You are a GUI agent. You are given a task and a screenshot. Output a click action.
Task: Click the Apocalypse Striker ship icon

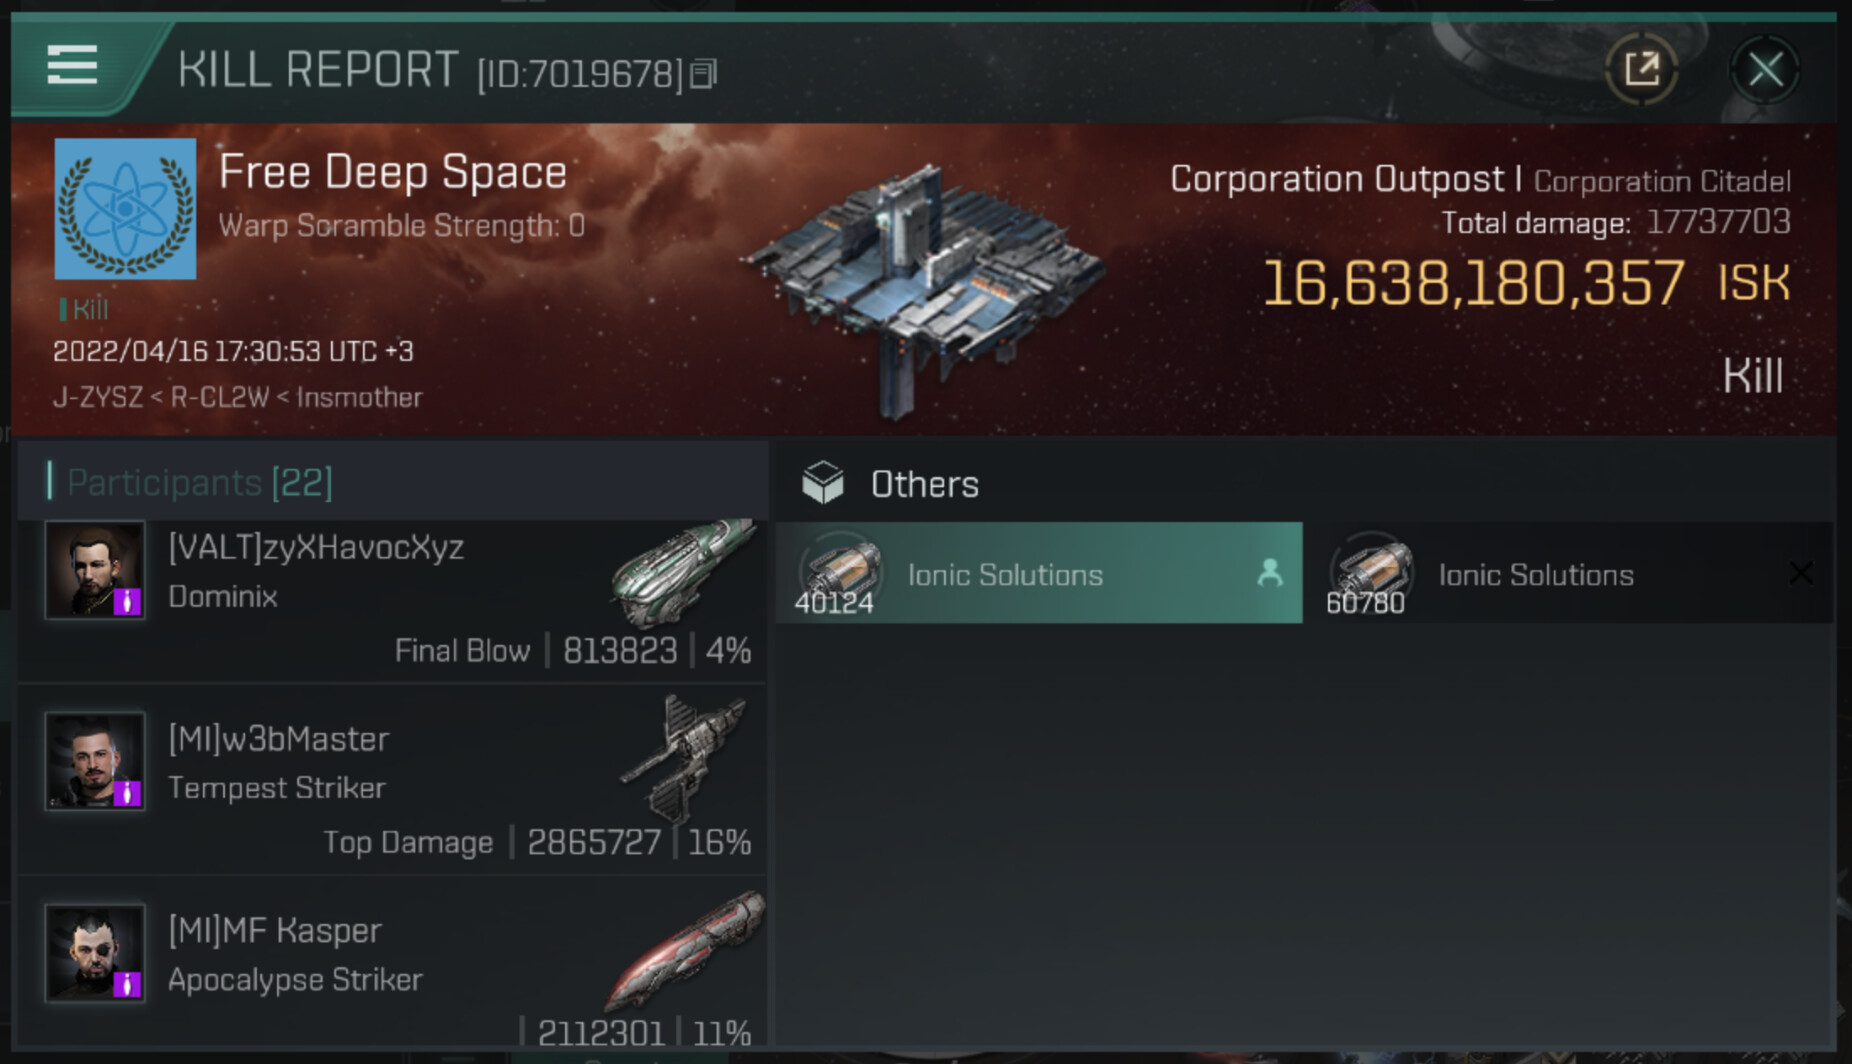pyautogui.click(x=686, y=950)
